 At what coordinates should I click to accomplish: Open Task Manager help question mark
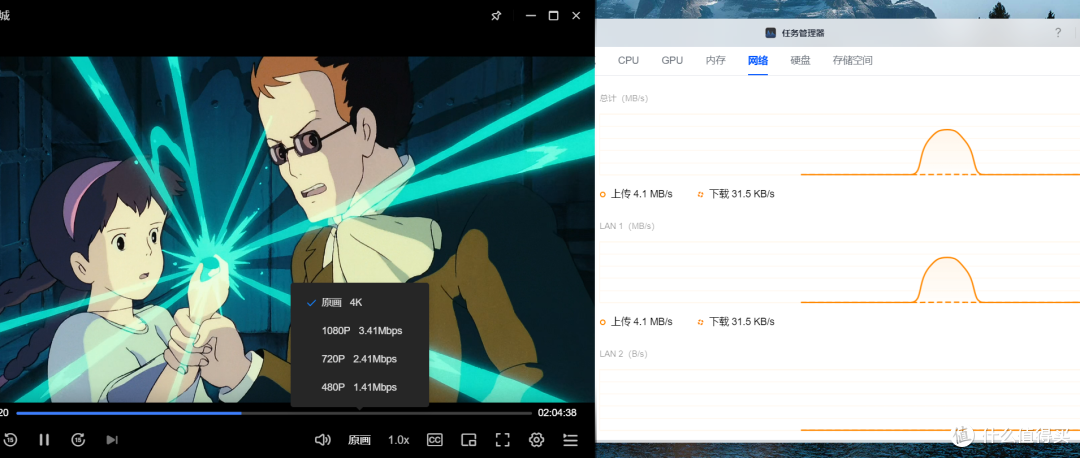click(x=1058, y=33)
